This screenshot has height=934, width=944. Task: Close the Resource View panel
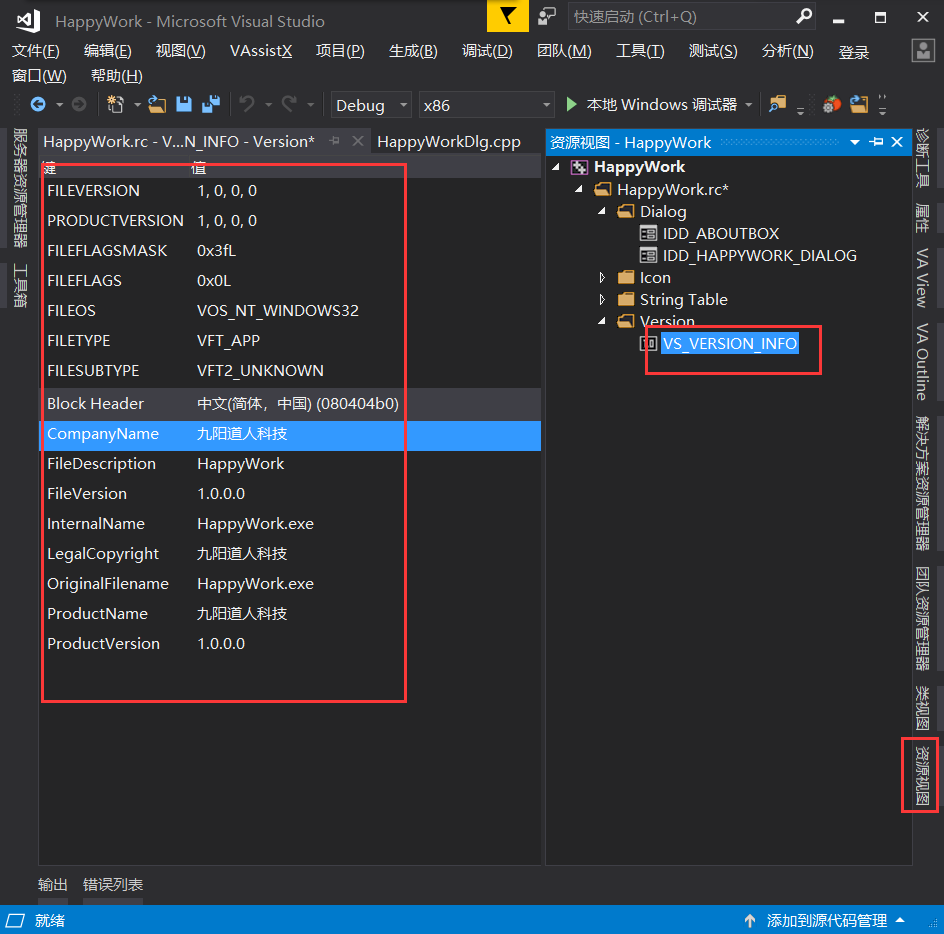pos(897,142)
